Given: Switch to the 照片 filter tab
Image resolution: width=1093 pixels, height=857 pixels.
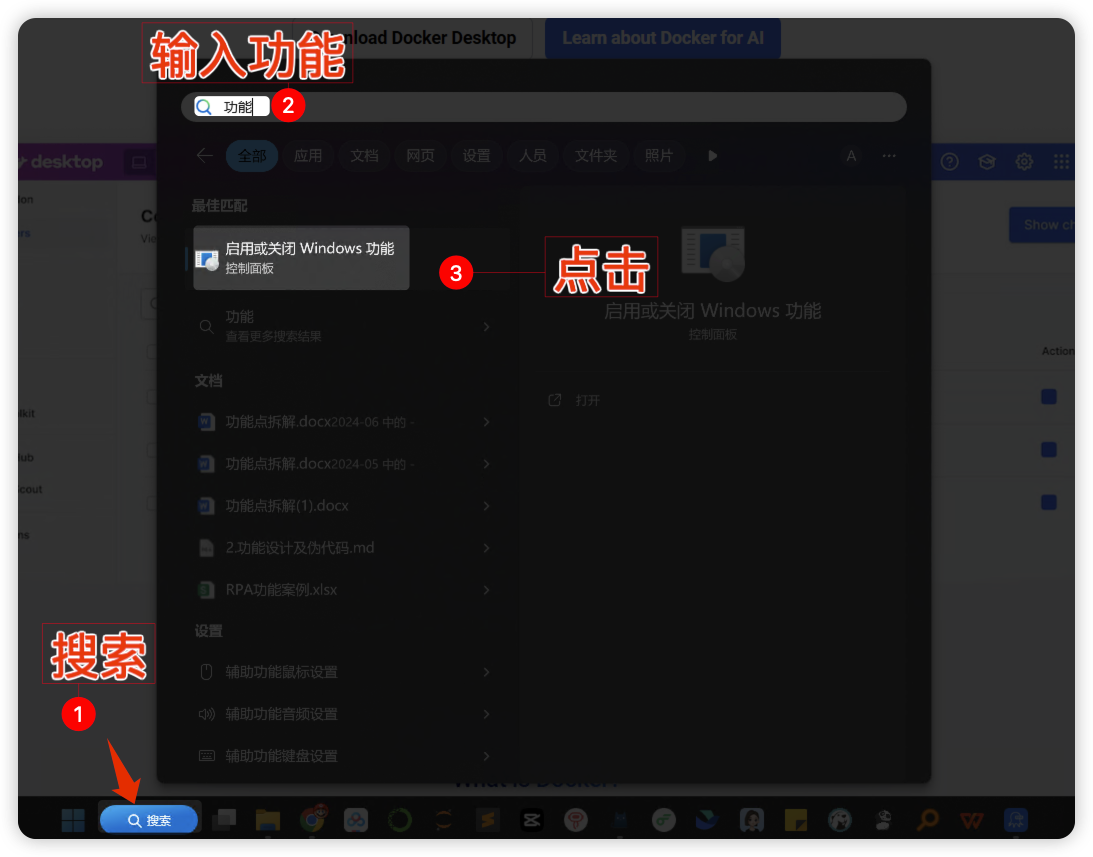Looking at the screenshot, I should click(659, 156).
